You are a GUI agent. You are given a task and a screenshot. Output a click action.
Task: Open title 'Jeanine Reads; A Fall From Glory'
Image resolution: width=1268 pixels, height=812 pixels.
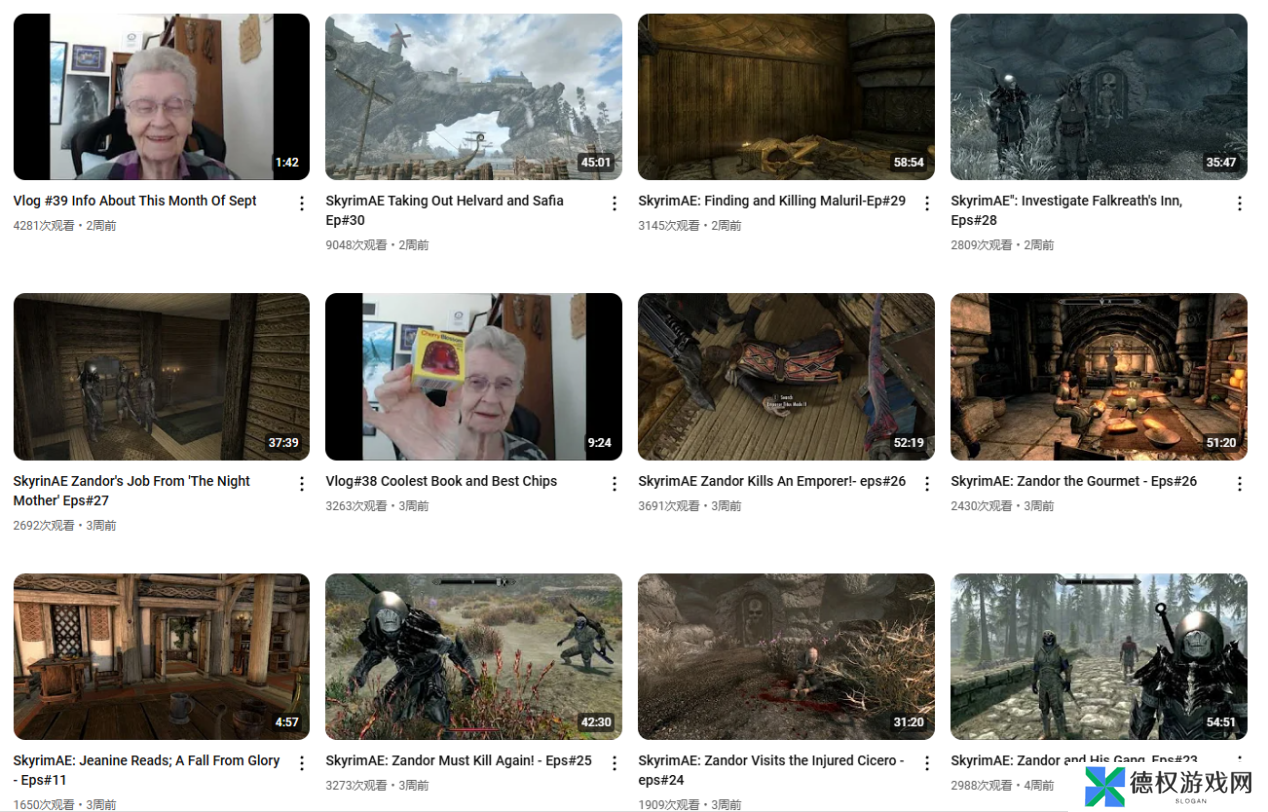147,770
